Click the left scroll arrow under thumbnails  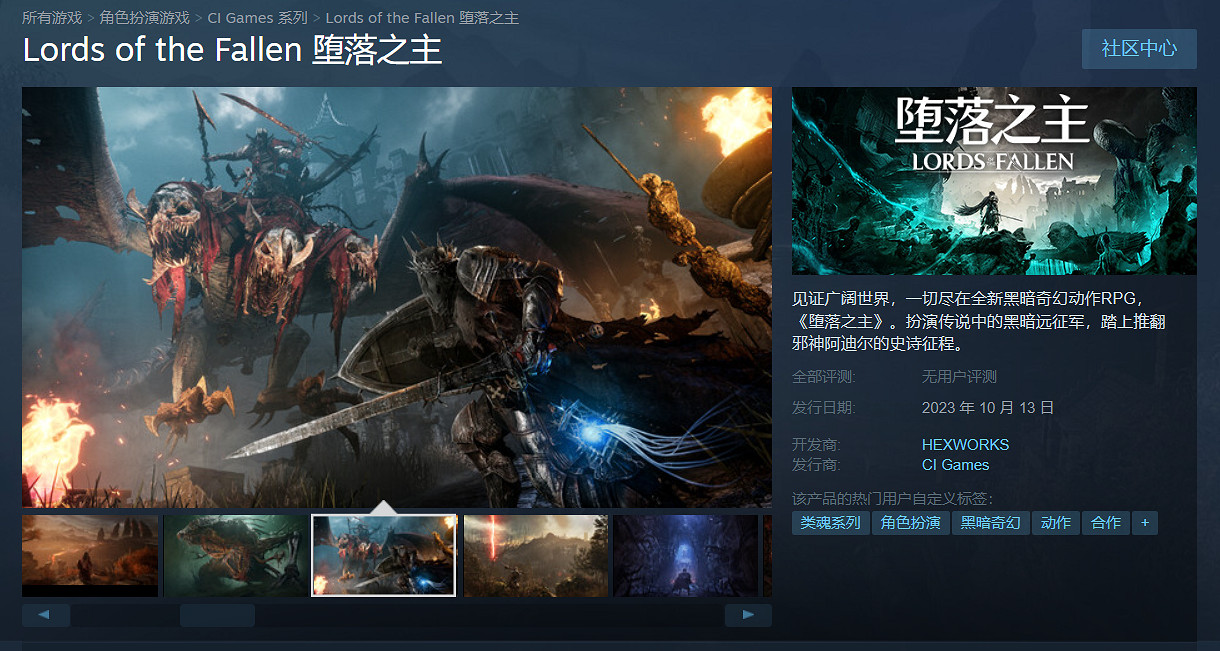45,615
